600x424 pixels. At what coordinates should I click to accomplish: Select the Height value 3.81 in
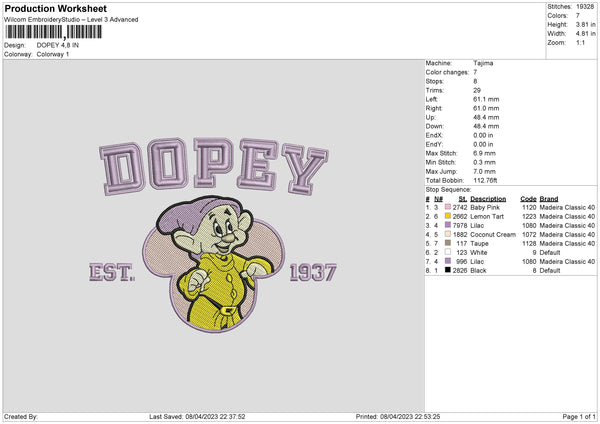[585, 24]
